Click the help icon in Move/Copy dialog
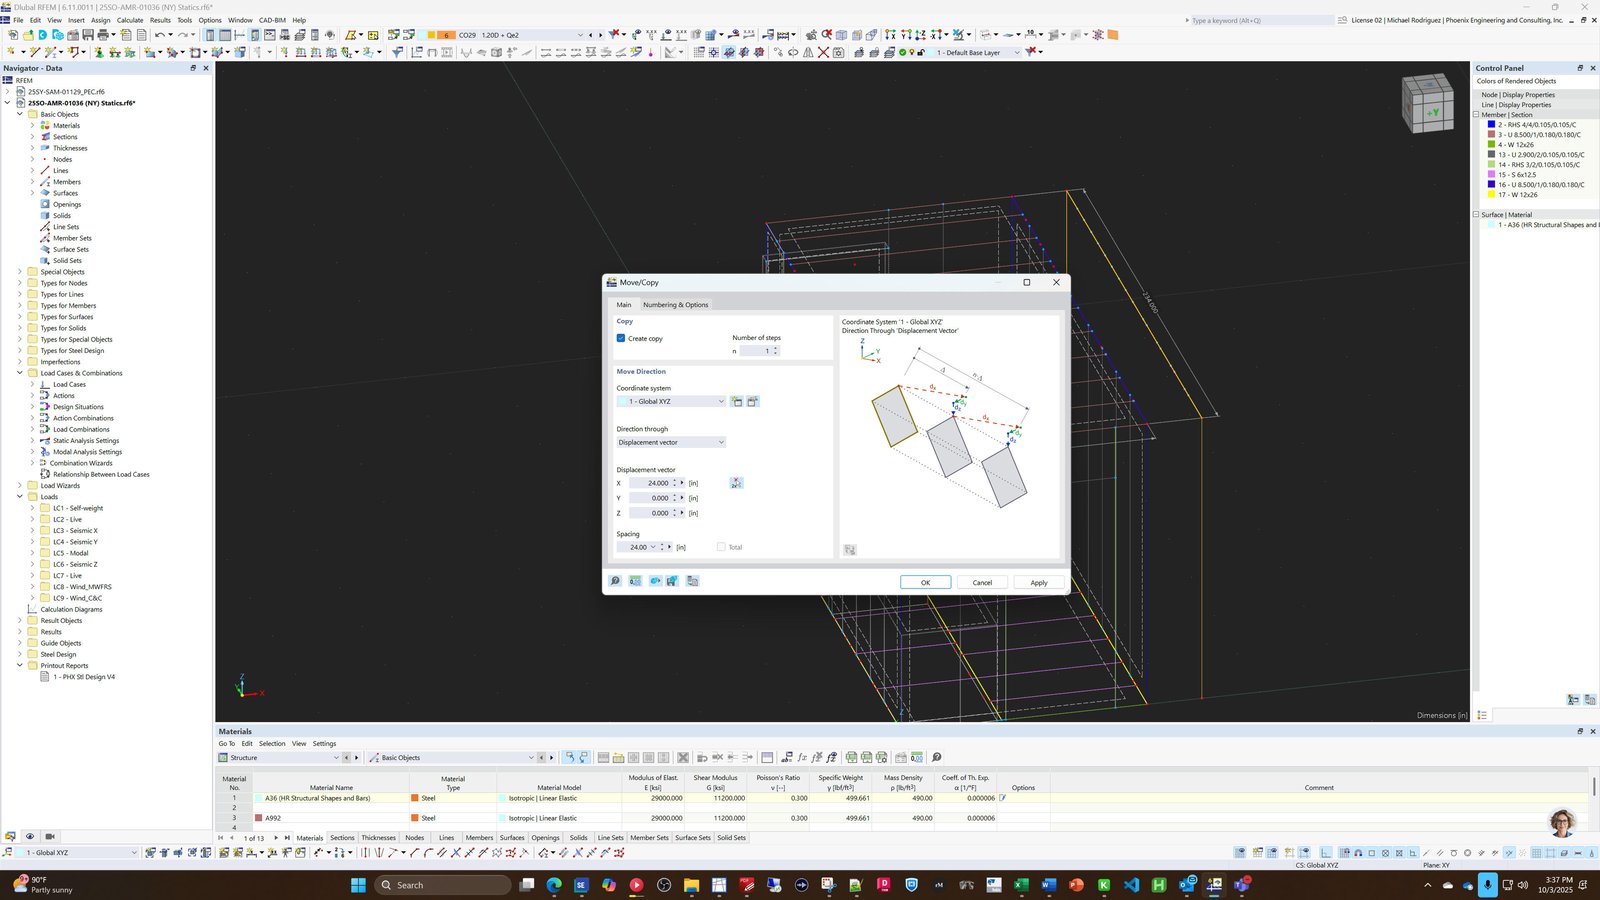 615,581
